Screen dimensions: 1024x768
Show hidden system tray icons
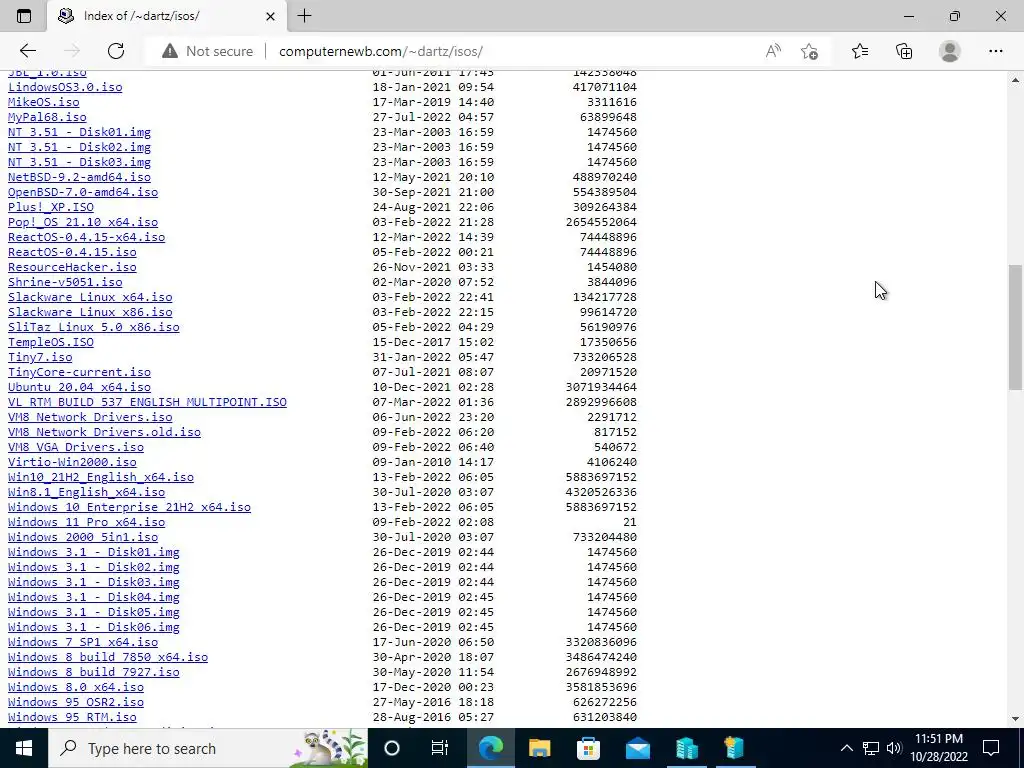(x=846, y=748)
